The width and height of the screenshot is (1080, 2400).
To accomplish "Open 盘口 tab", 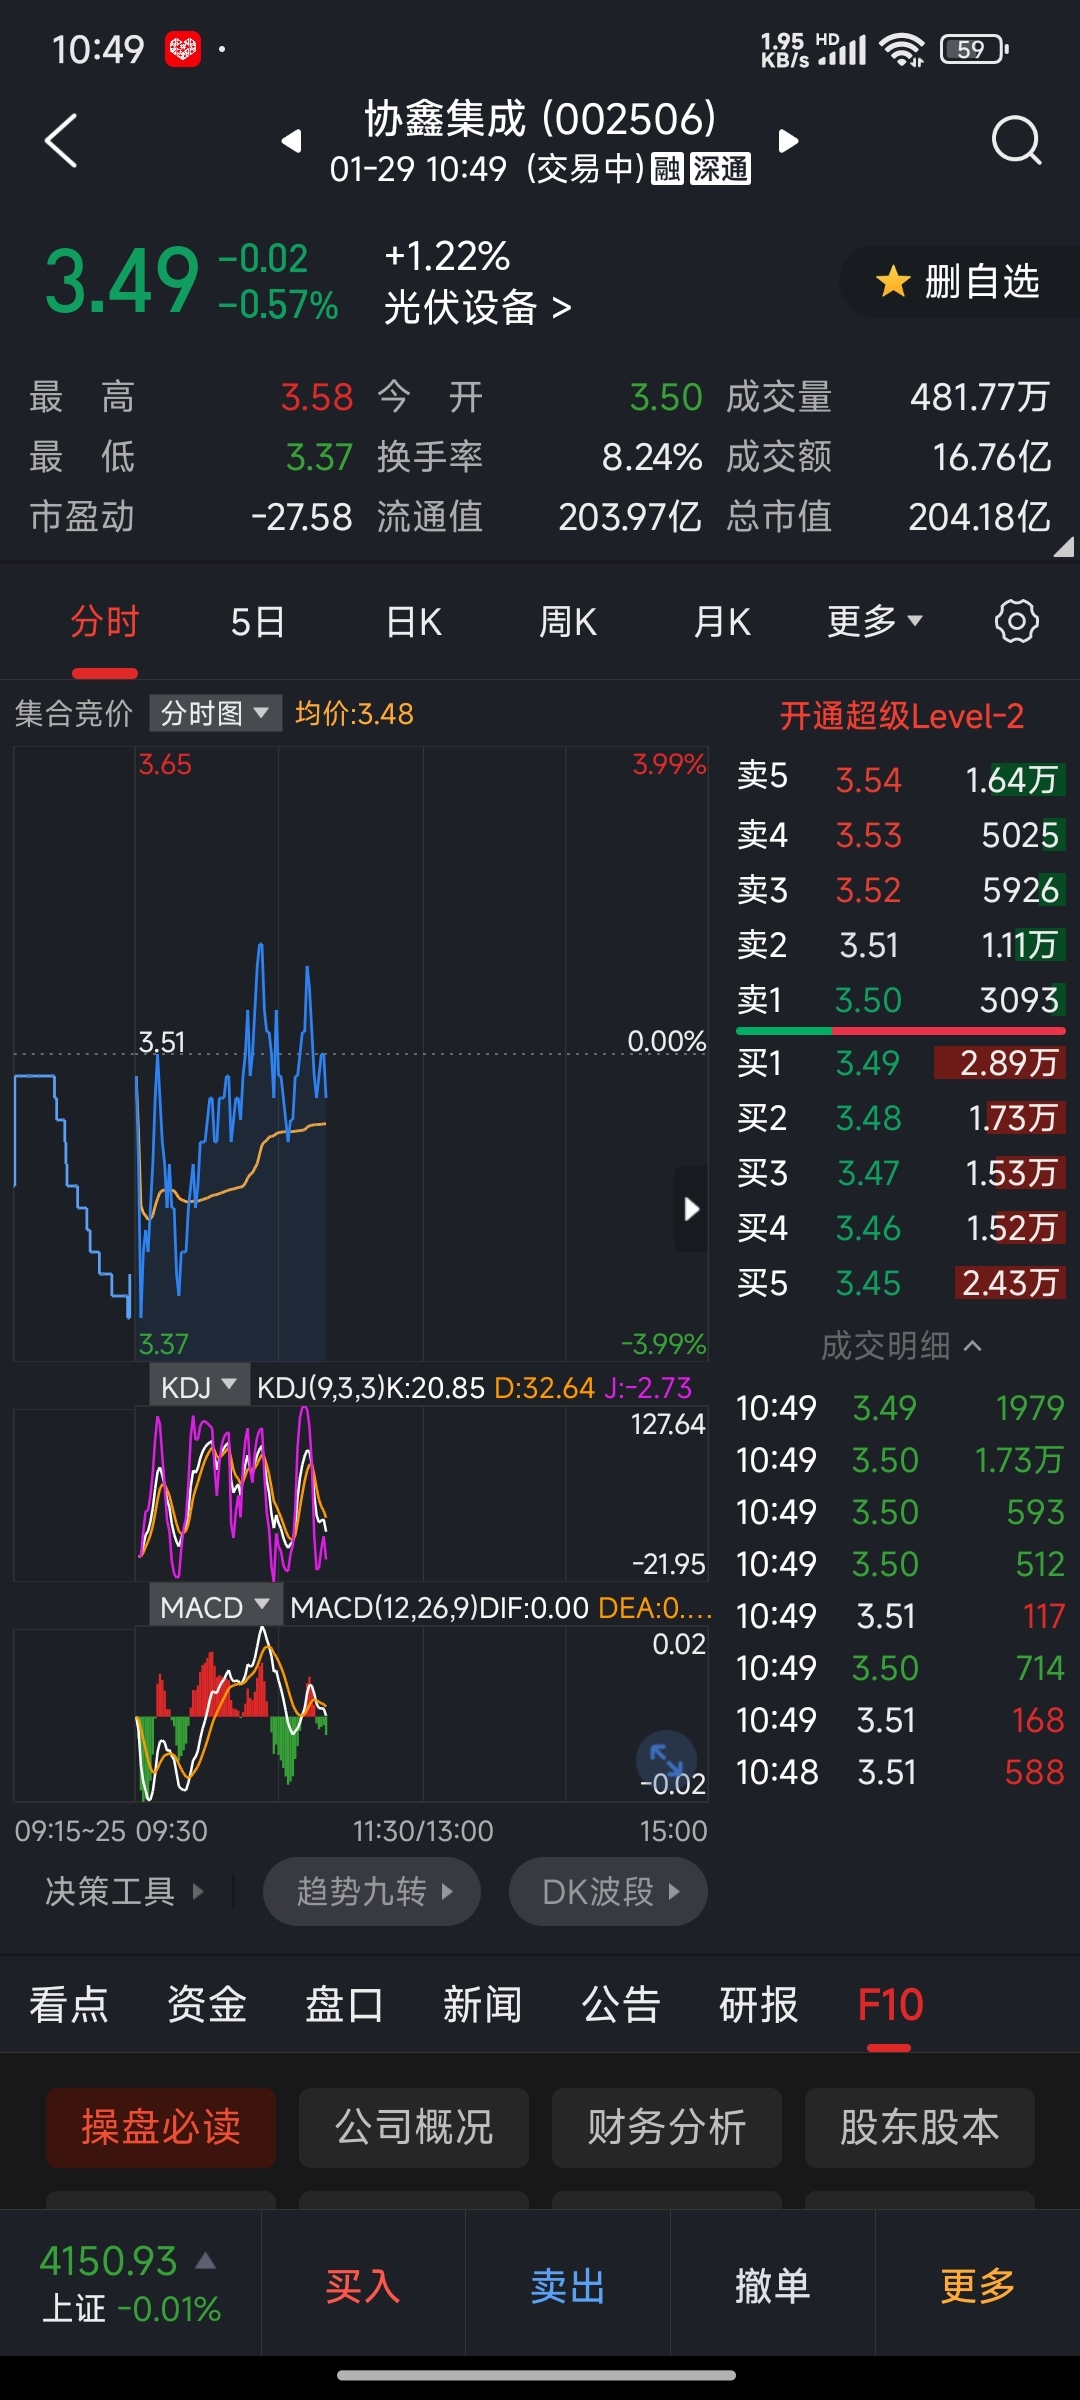I will point(345,2005).
